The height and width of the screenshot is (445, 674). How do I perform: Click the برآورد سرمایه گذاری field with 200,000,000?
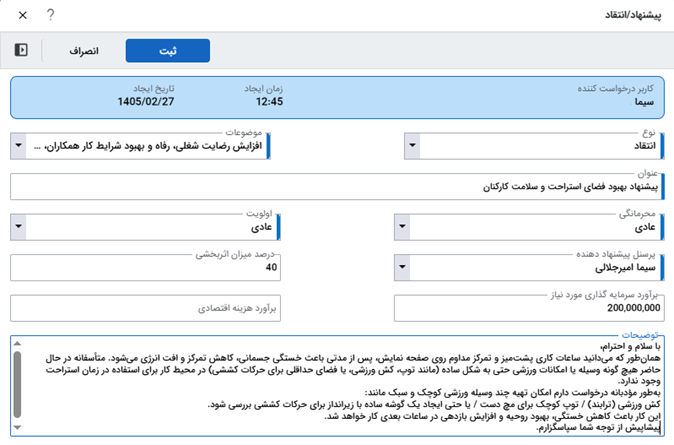(x=529, y=308)
